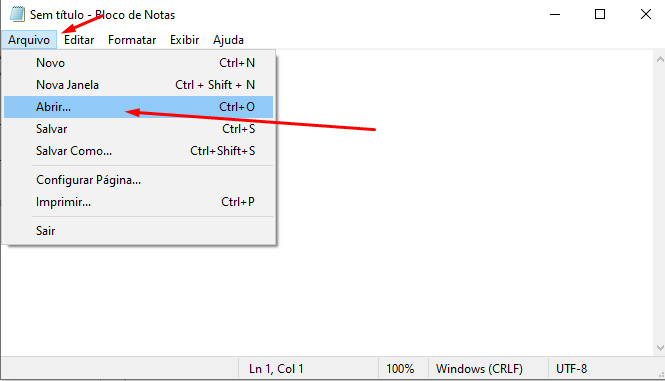Open the Ajuda menu
The image size is (665, 381).
pyautogui.click(x=228, y=40)
